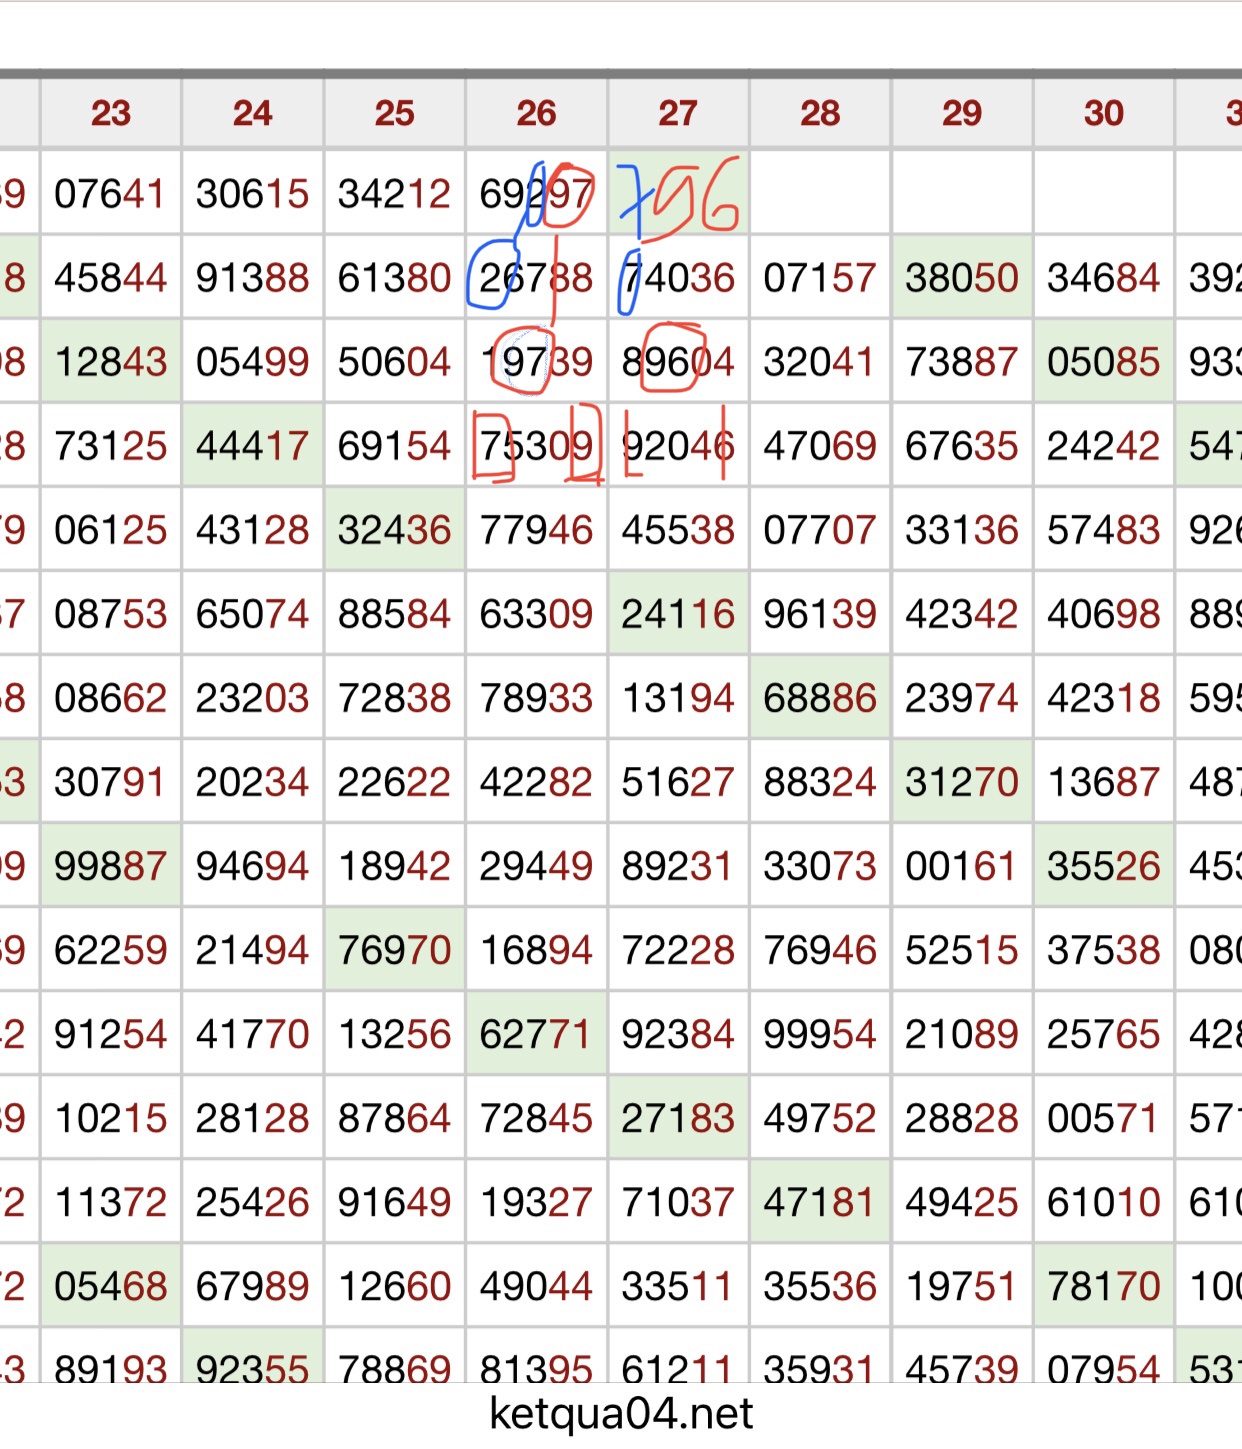Screen dimensions: 1242x1449
Task: Click the column header 23
Action: (x=110, y=113)
